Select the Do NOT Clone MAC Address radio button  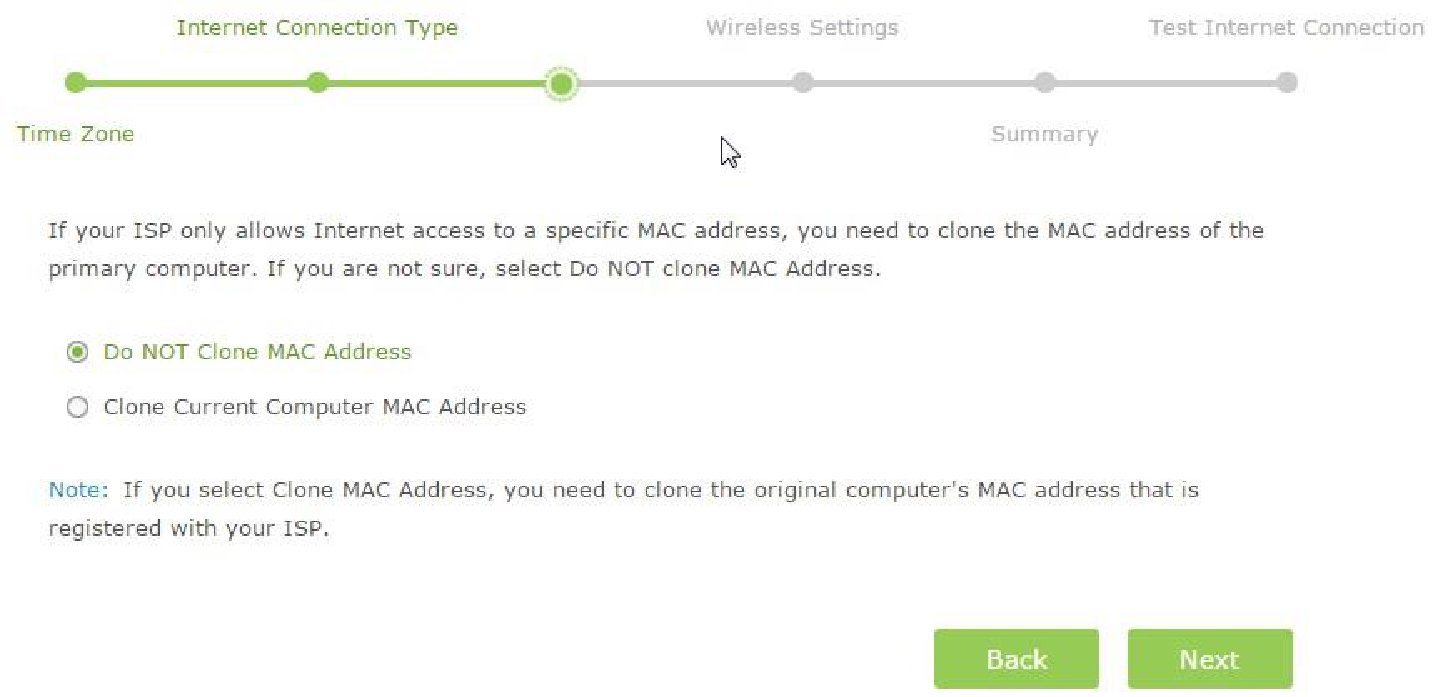pos(77,352)
